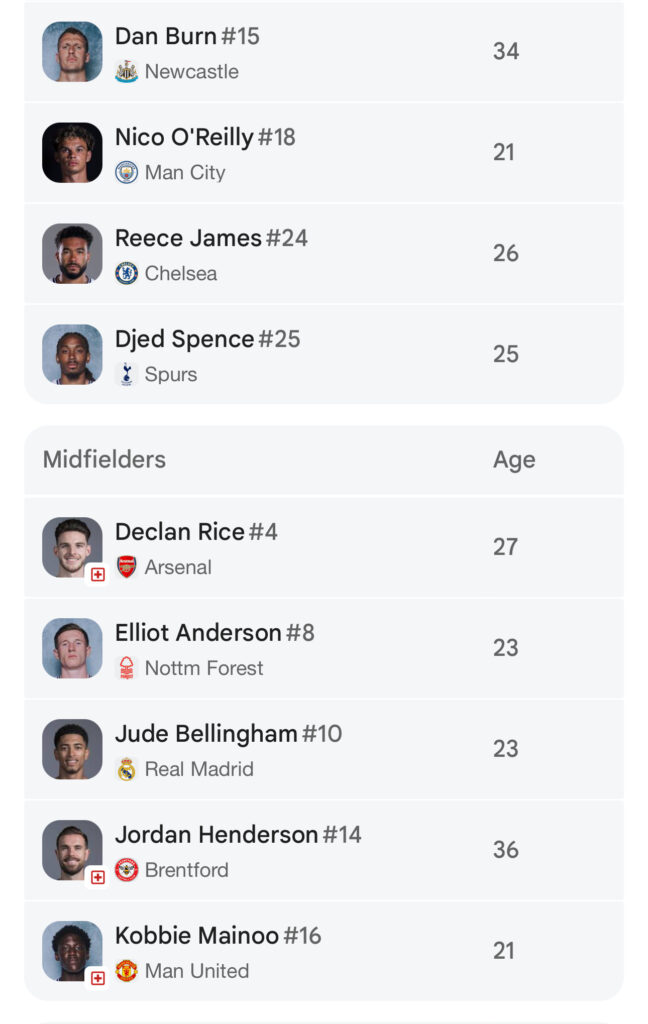Image resolution: width=648 pixels, height=1024 pixels.
Task: Click Kobbie Mainoo's injury indicator icon
Action: coord(98,978)
